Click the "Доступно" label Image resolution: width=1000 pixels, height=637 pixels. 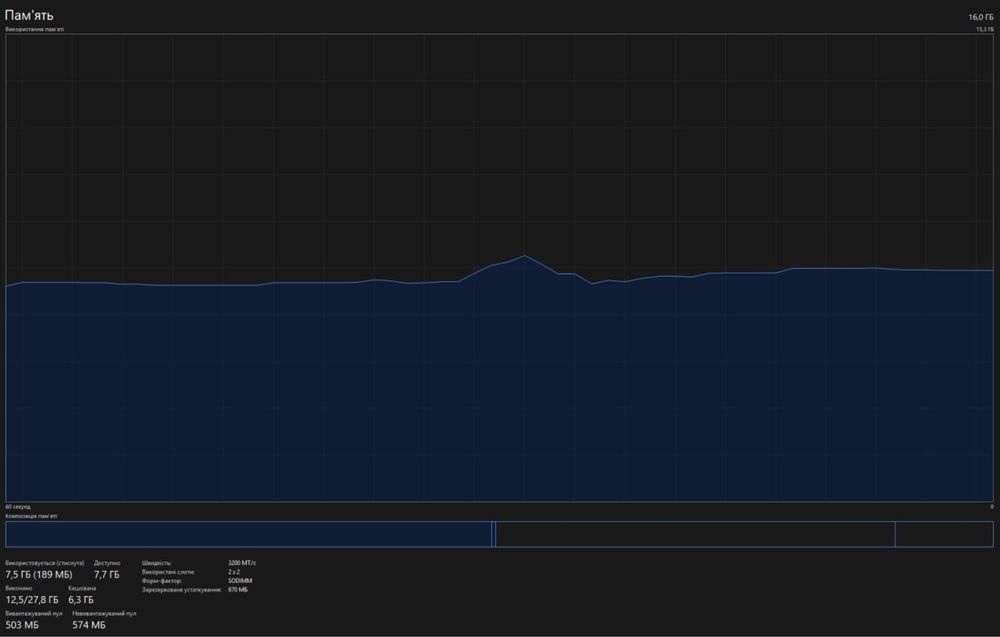tap(107, 563)
